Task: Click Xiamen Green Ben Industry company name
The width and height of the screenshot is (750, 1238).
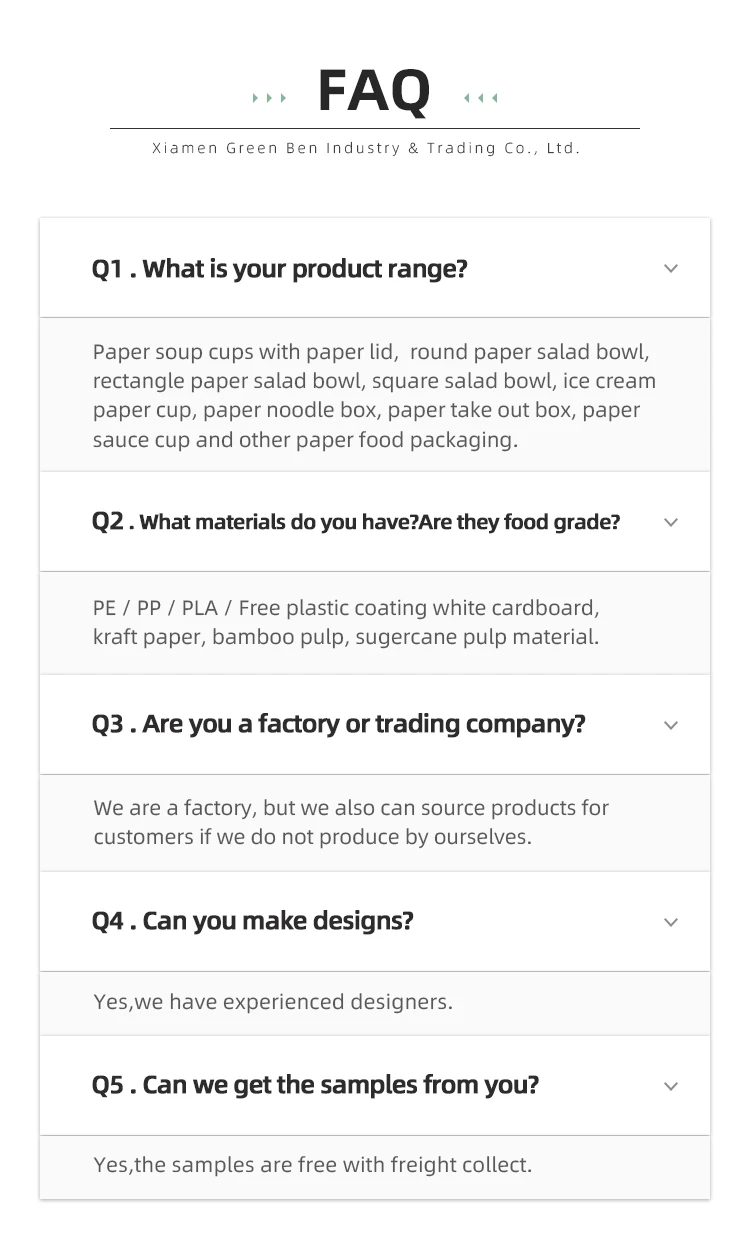Action: point(366,148)
